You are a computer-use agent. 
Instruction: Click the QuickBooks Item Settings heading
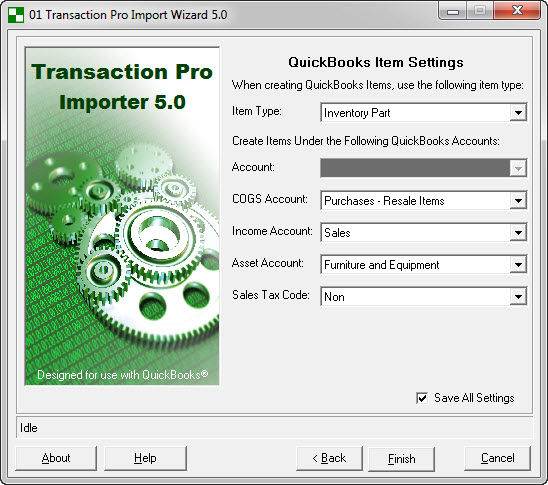point(376,62)
